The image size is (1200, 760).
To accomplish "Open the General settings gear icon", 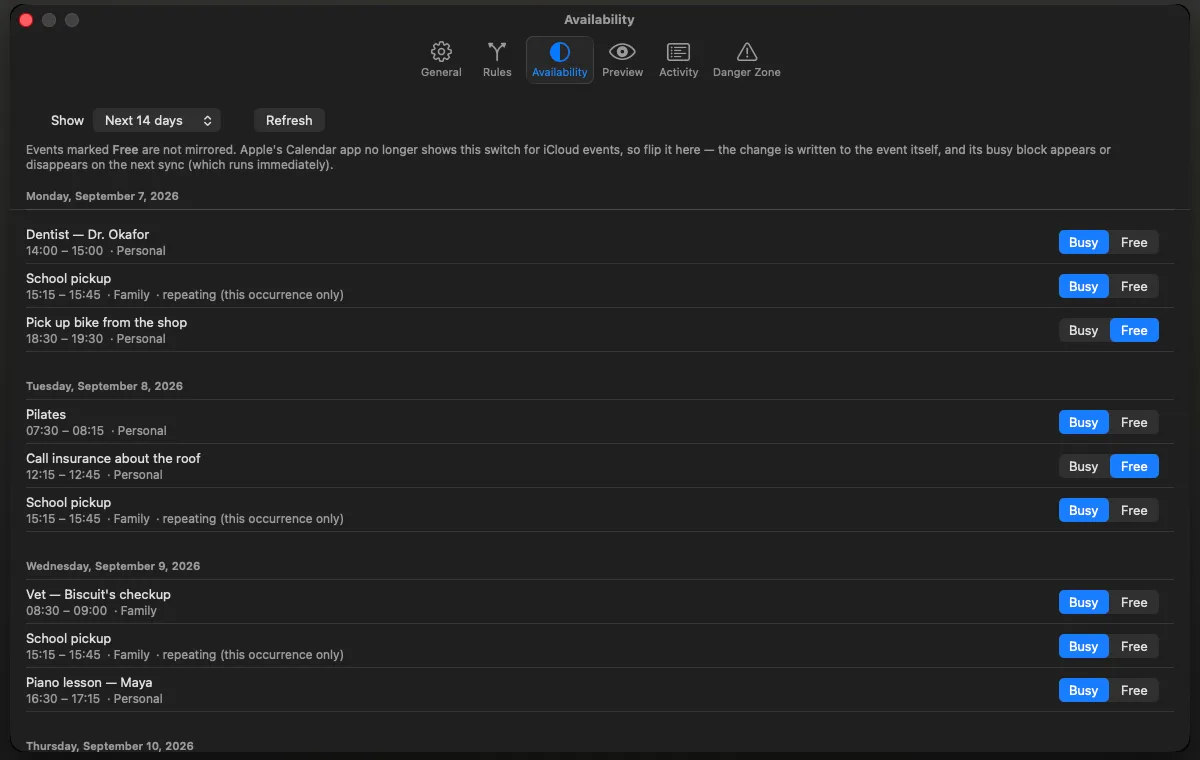I will coord(441,52).
